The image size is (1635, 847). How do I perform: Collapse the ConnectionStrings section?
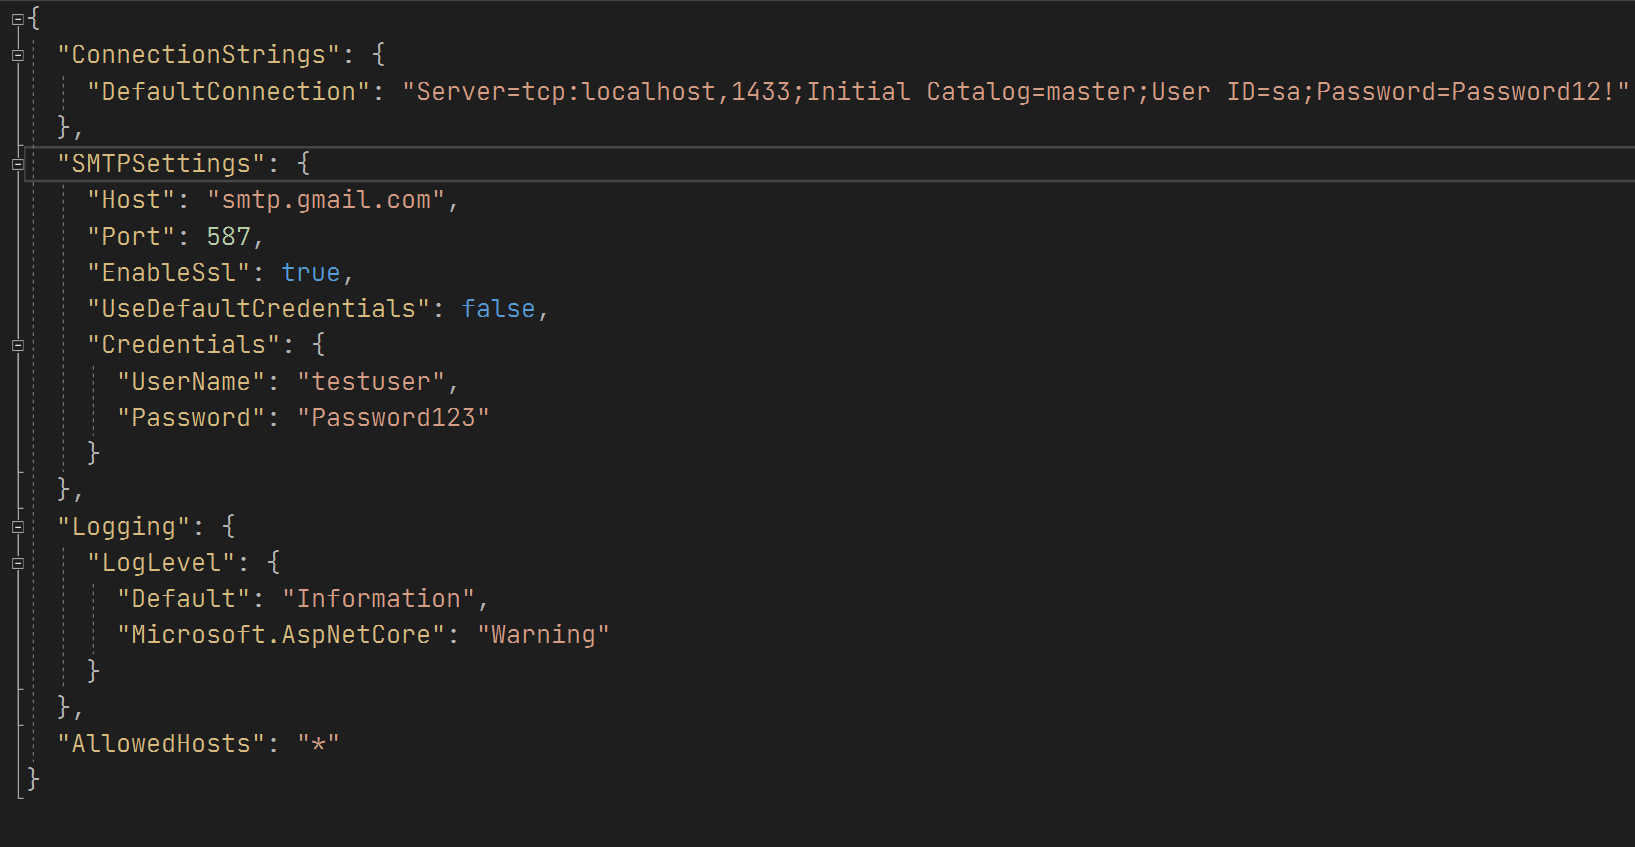coord(17,56)
